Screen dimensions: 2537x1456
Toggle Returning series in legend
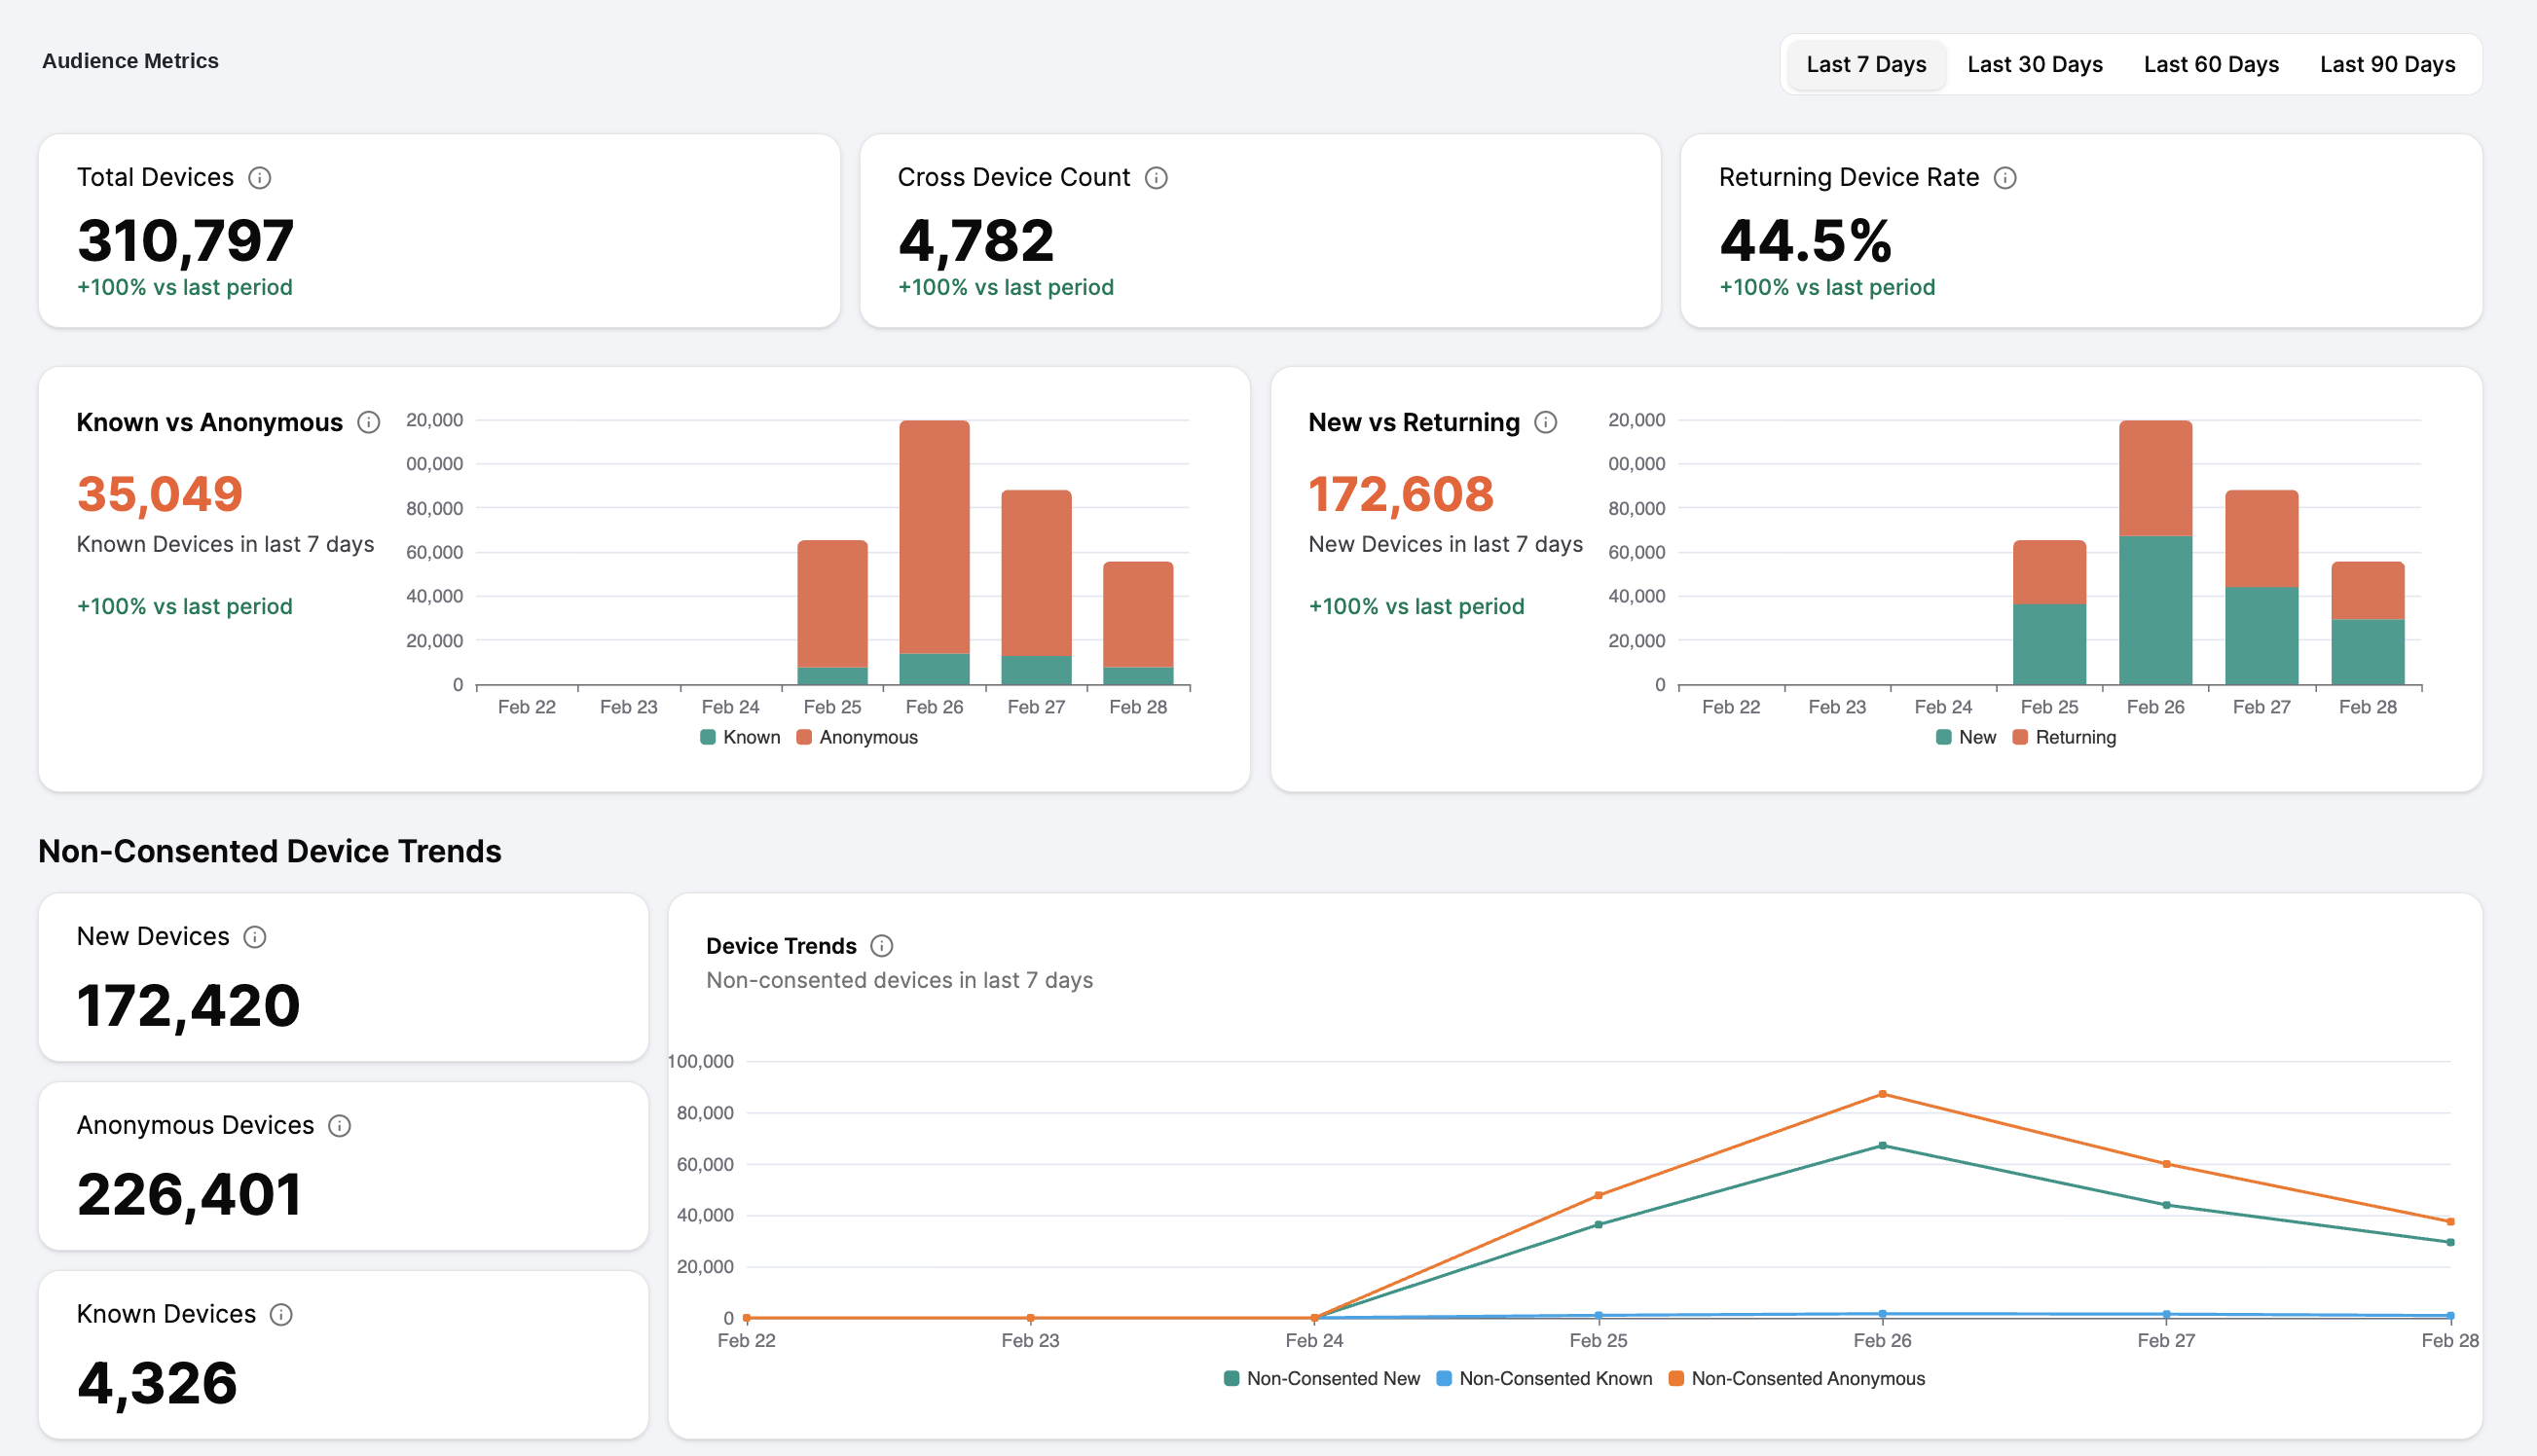(x=2065, y=738)
